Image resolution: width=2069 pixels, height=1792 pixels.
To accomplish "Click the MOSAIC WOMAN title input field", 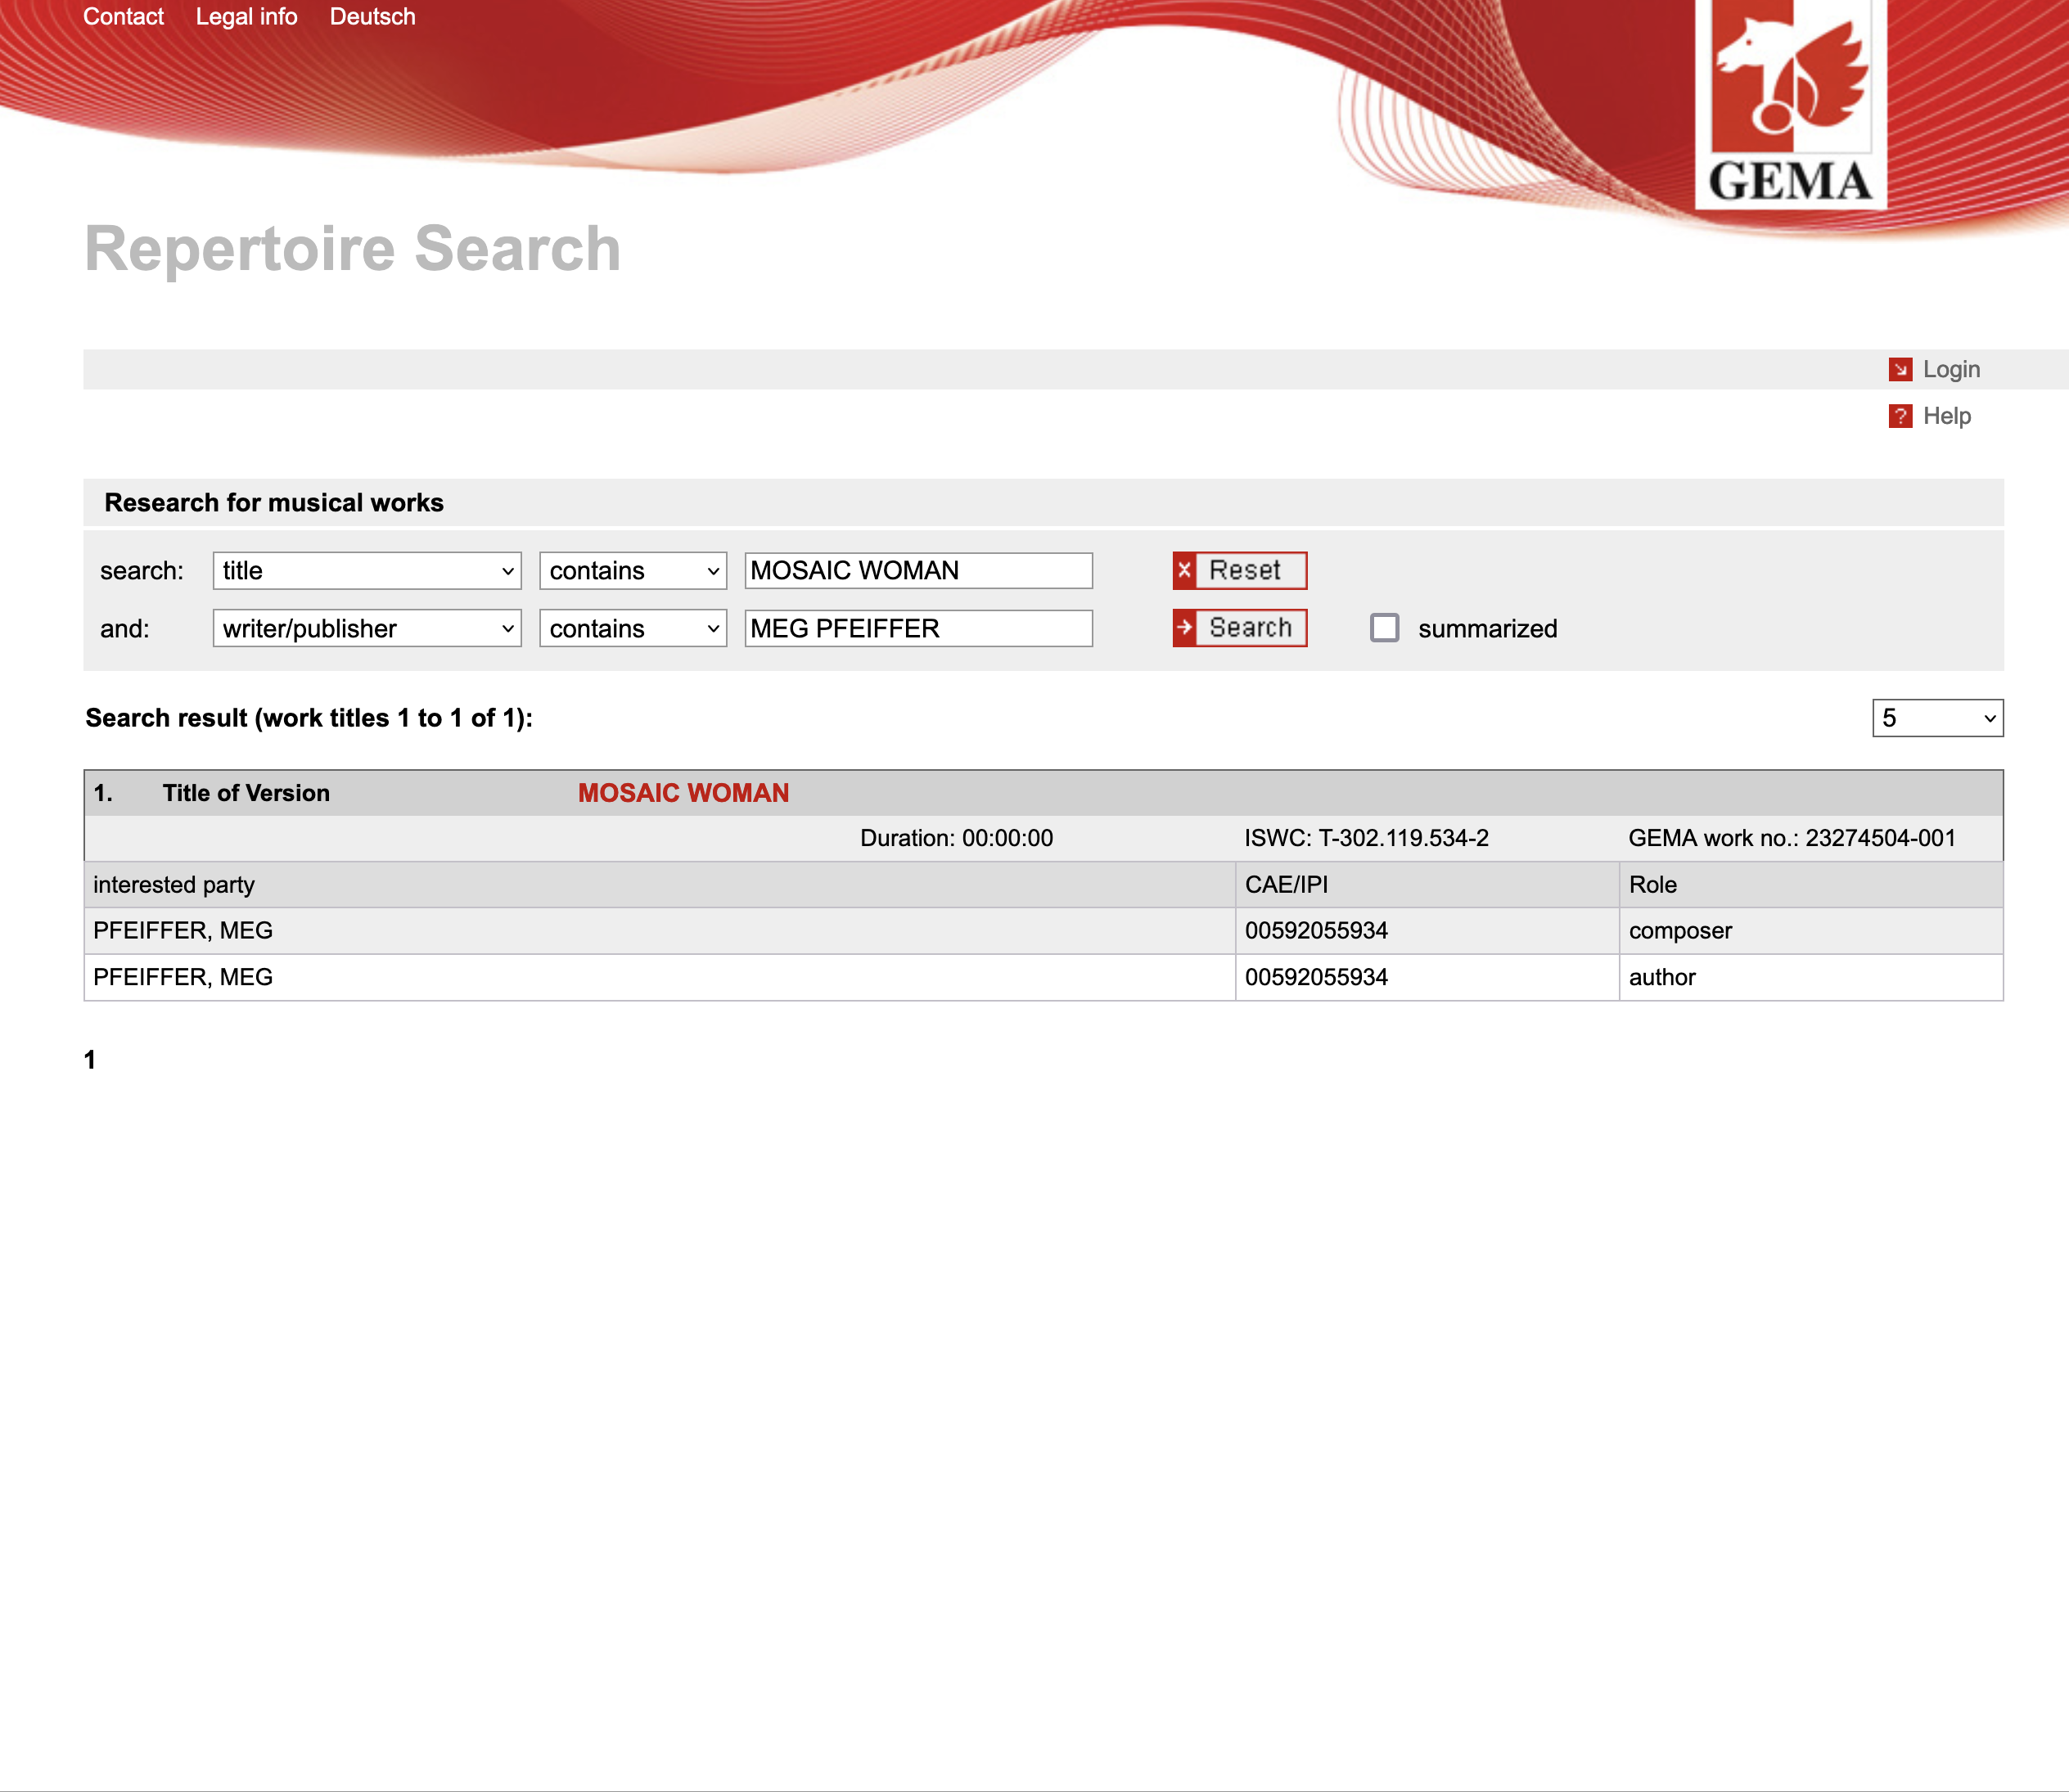I will pos(917,571).
